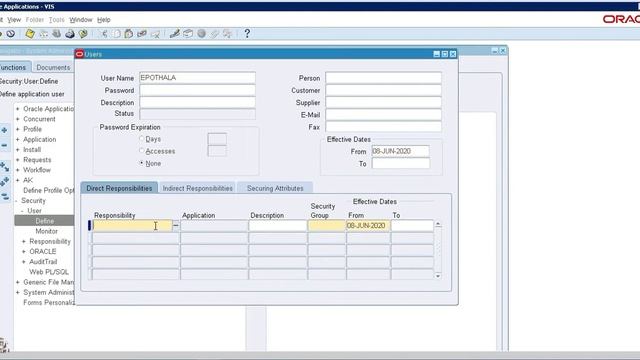Viewport: 640px width, 360px height.
Task: Open the Window menu
Action: pos(80,20)
